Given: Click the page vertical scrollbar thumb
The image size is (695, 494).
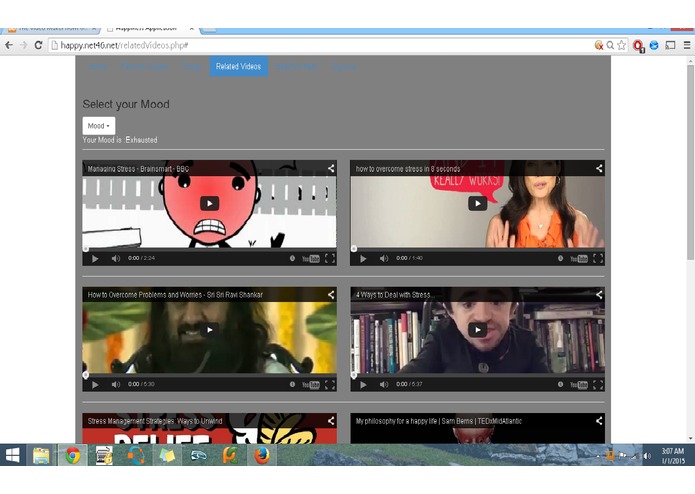Looking at the screenshot, I should (x=690, y=162).
